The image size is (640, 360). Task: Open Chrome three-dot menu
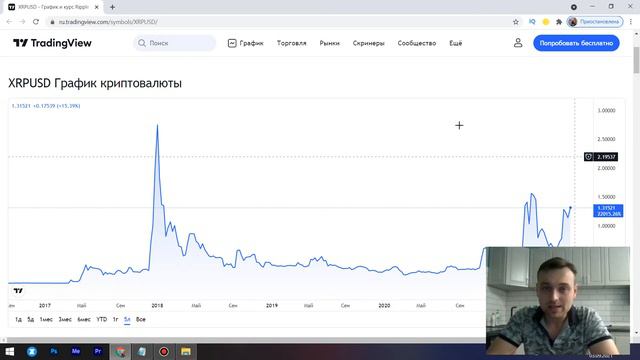point(631,22)
